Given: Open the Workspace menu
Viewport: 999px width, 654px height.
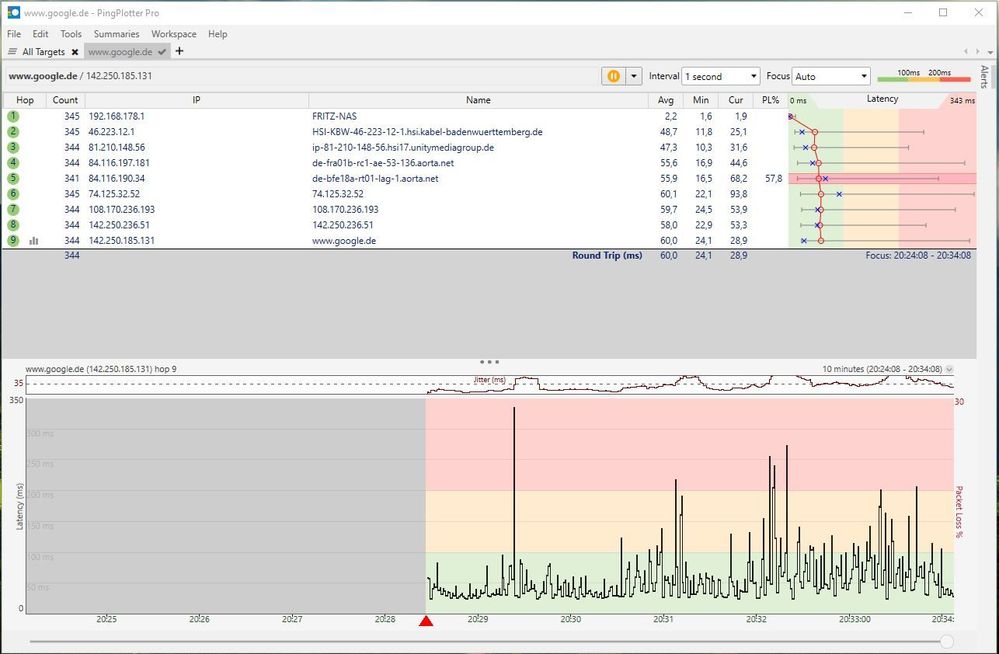Looking at the screenshot, I should point(173,34).
